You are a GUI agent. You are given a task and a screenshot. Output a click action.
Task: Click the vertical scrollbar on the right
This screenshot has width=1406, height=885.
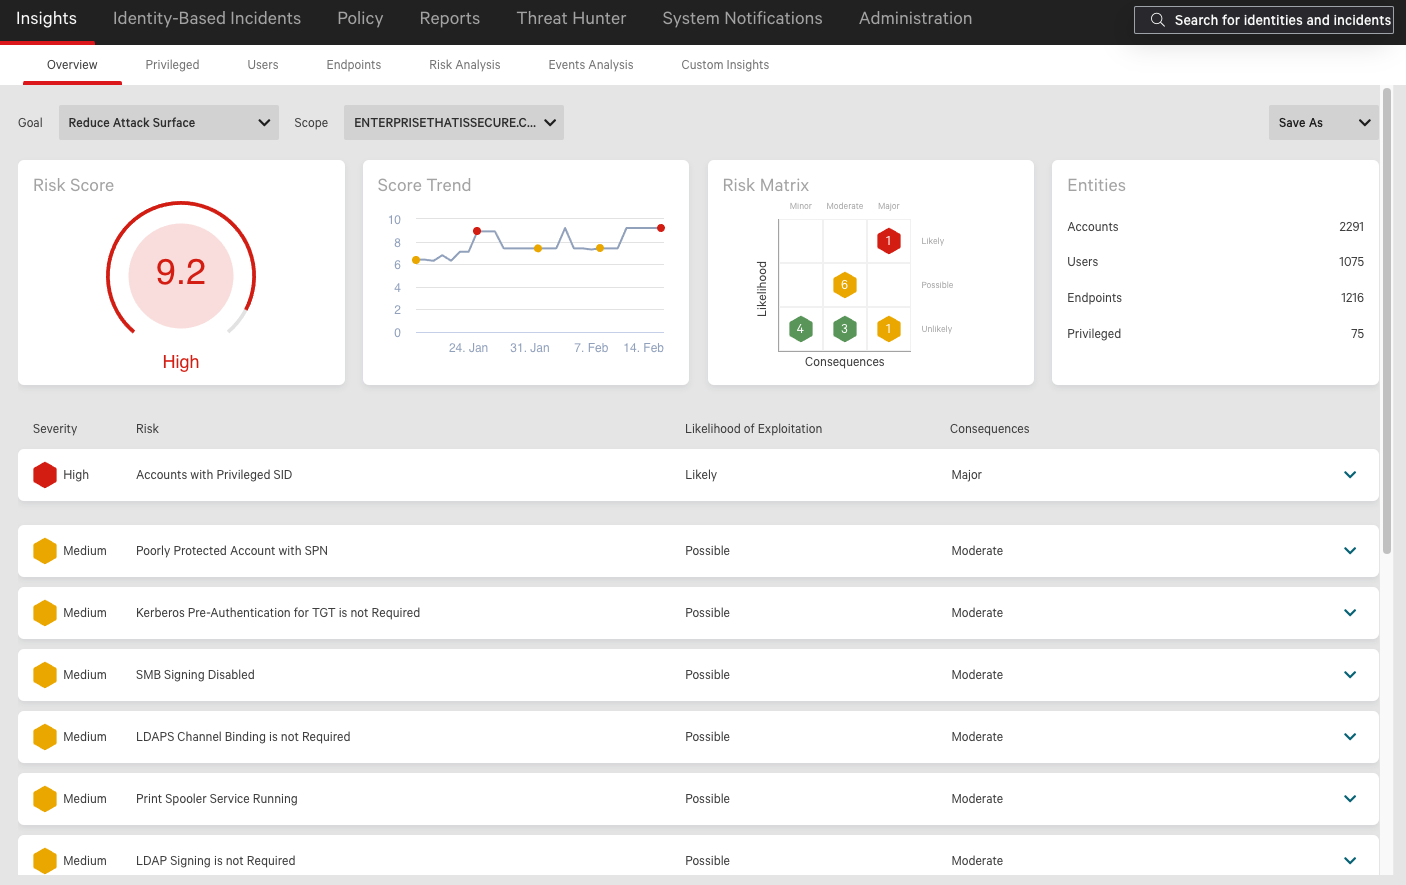[x=1387, y=320]
